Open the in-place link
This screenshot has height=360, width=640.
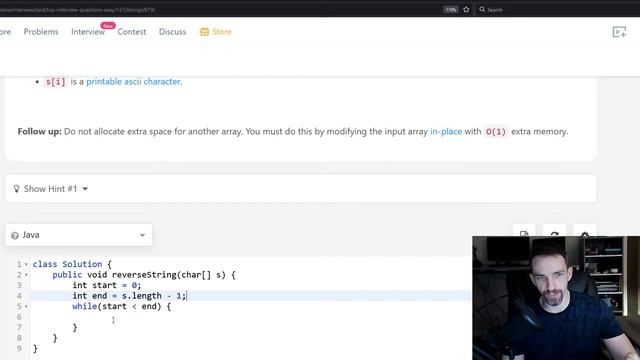[x=446, y=131]
